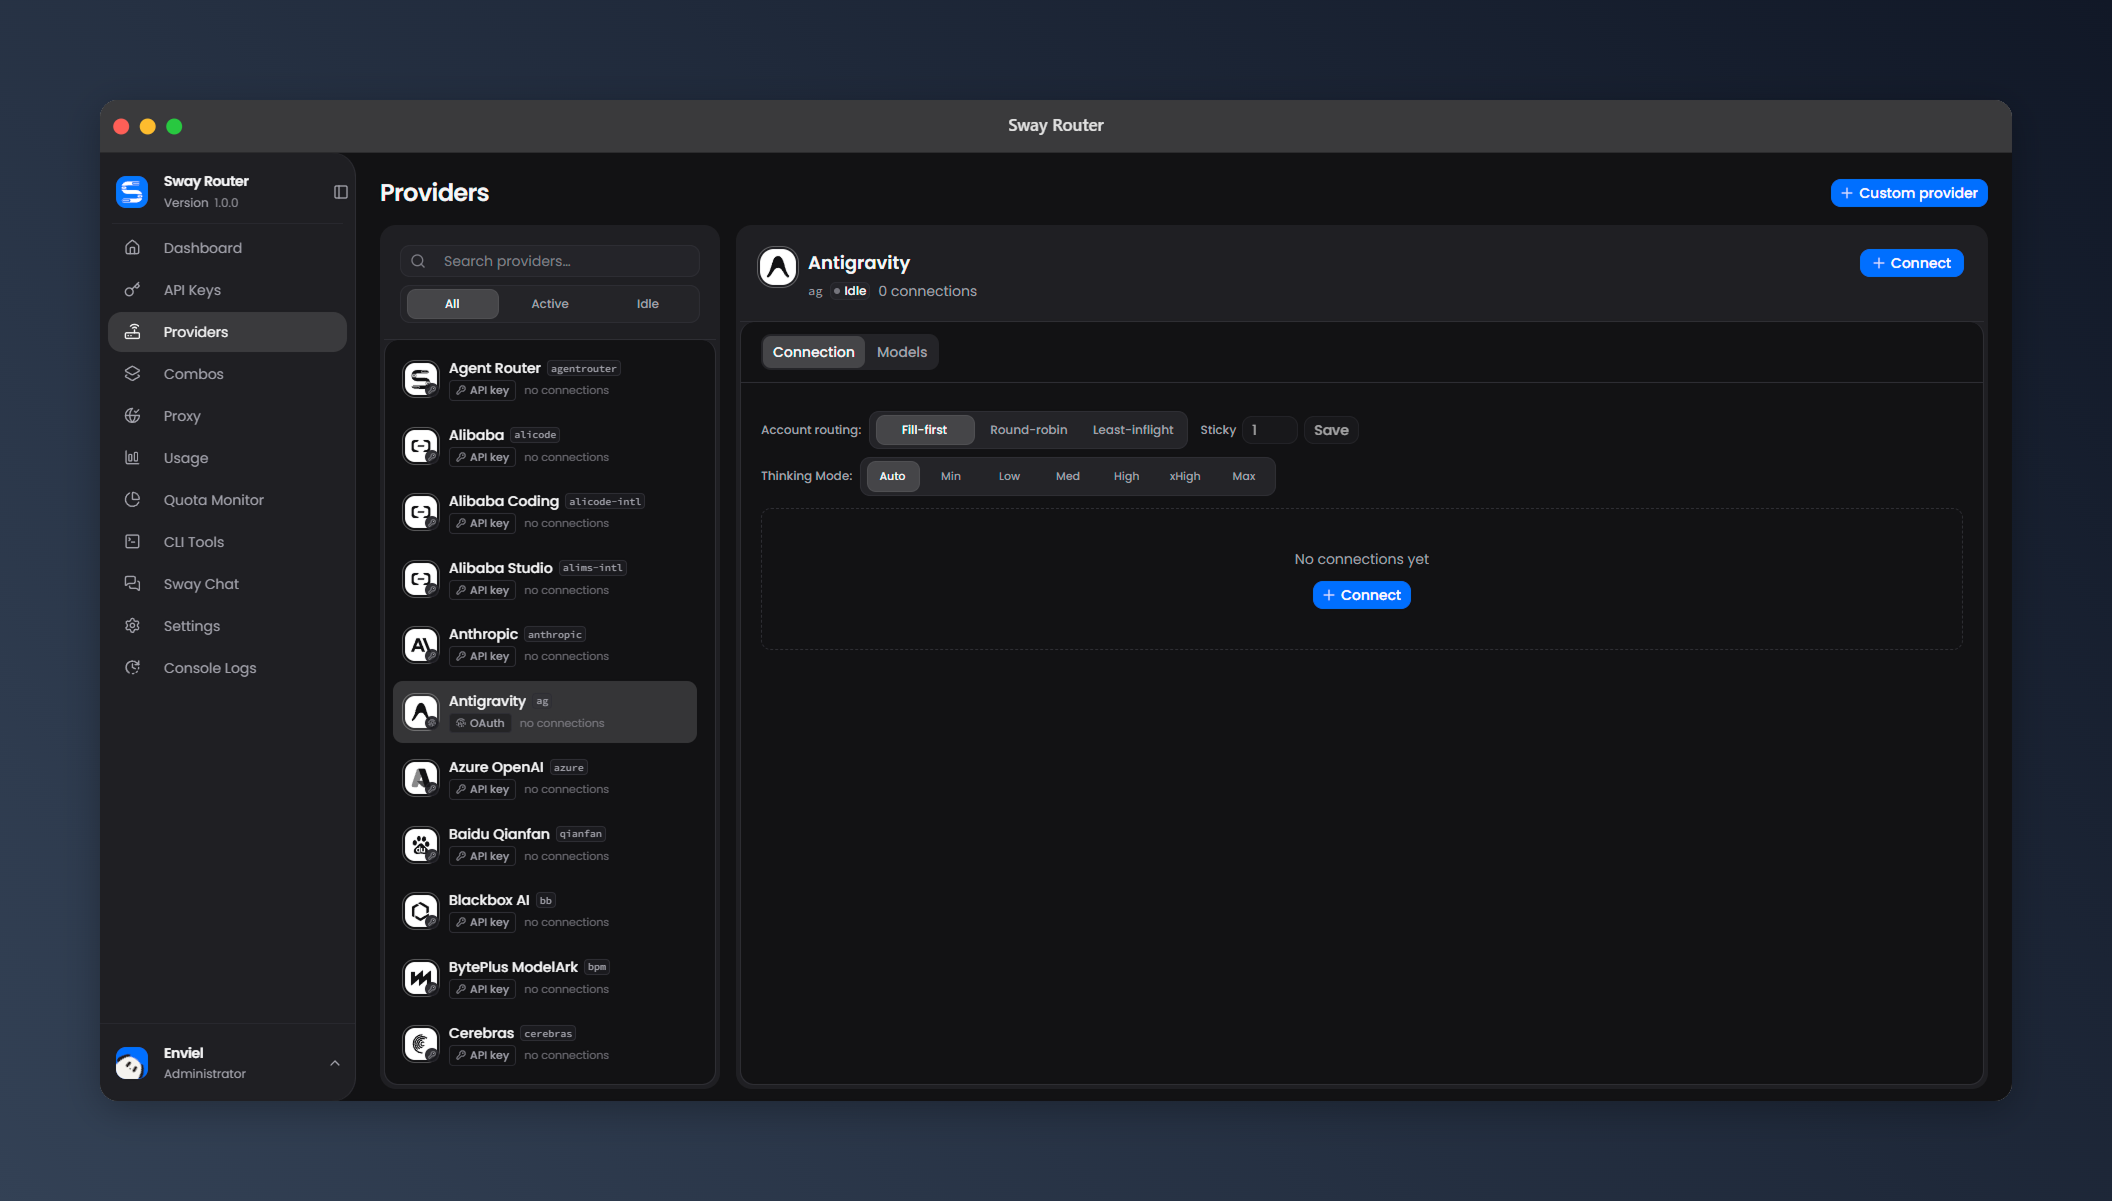The height and width of the screenshot is (1201, 2112).
Task: Click the Alibaba provider logo
Action: (421, 446)
